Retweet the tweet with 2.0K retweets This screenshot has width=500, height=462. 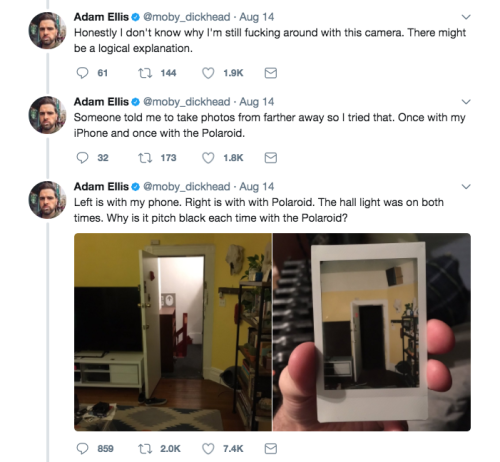(x=145, y=449)
